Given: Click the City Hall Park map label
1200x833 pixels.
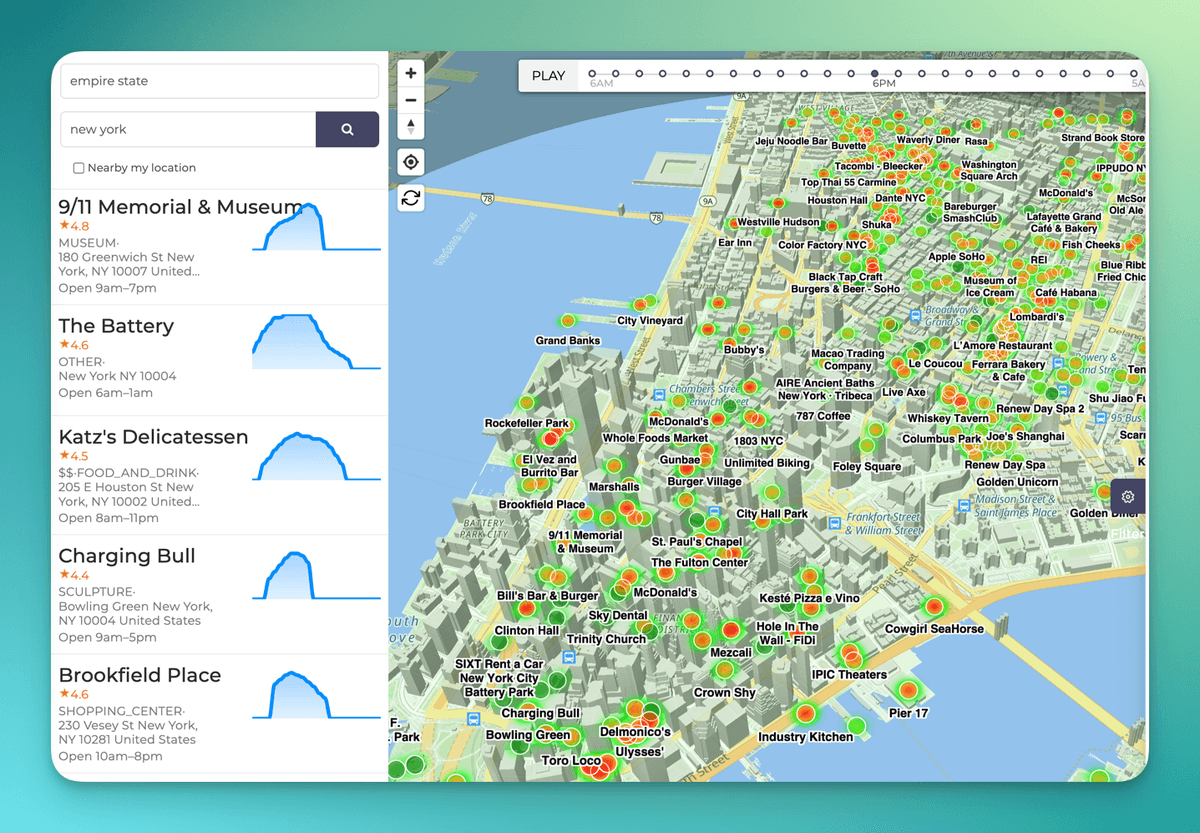Looking at the screenshot, I should tap(772, 514).
